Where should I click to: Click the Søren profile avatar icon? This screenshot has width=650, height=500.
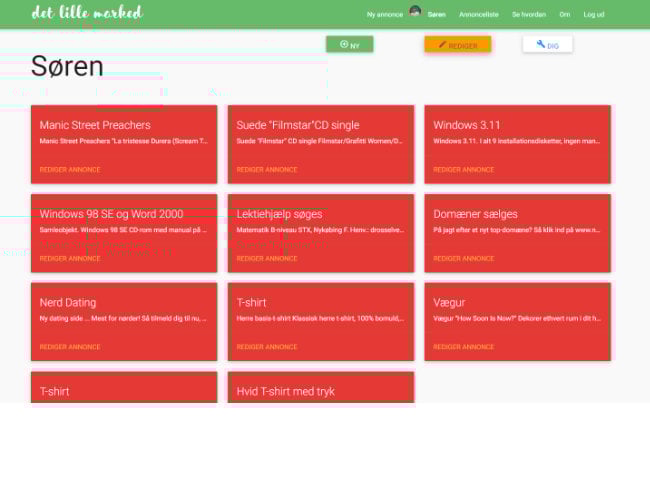click(x=415, y=11)
